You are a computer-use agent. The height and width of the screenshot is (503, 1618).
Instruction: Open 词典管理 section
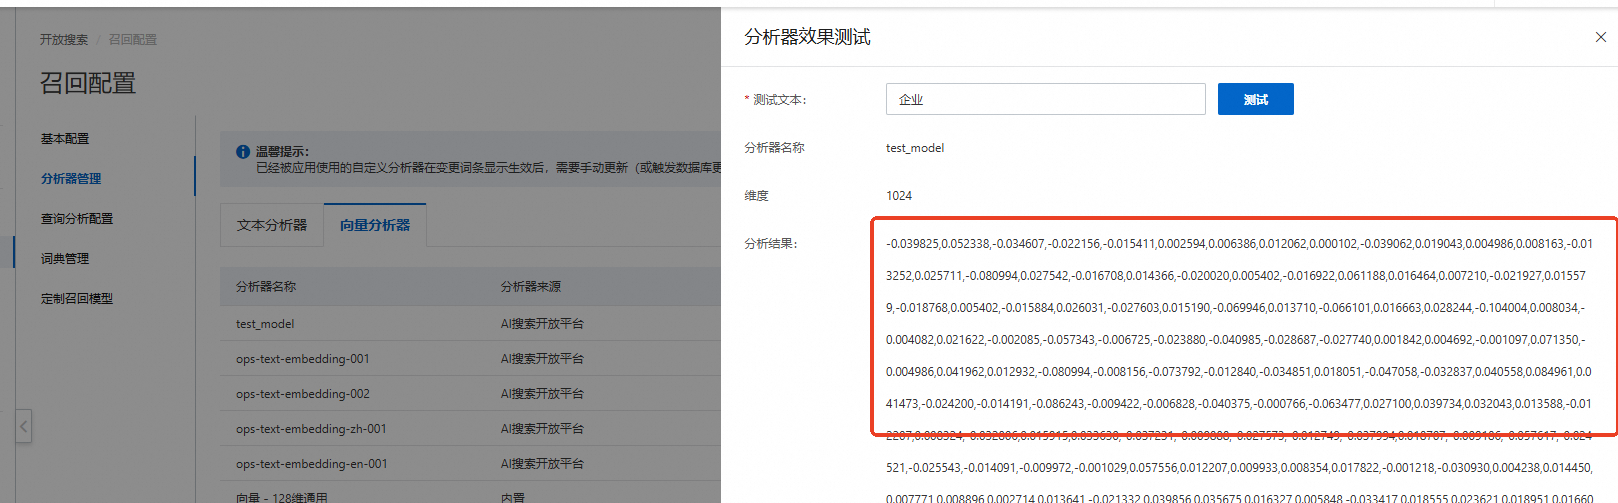(x=65, y=258)
